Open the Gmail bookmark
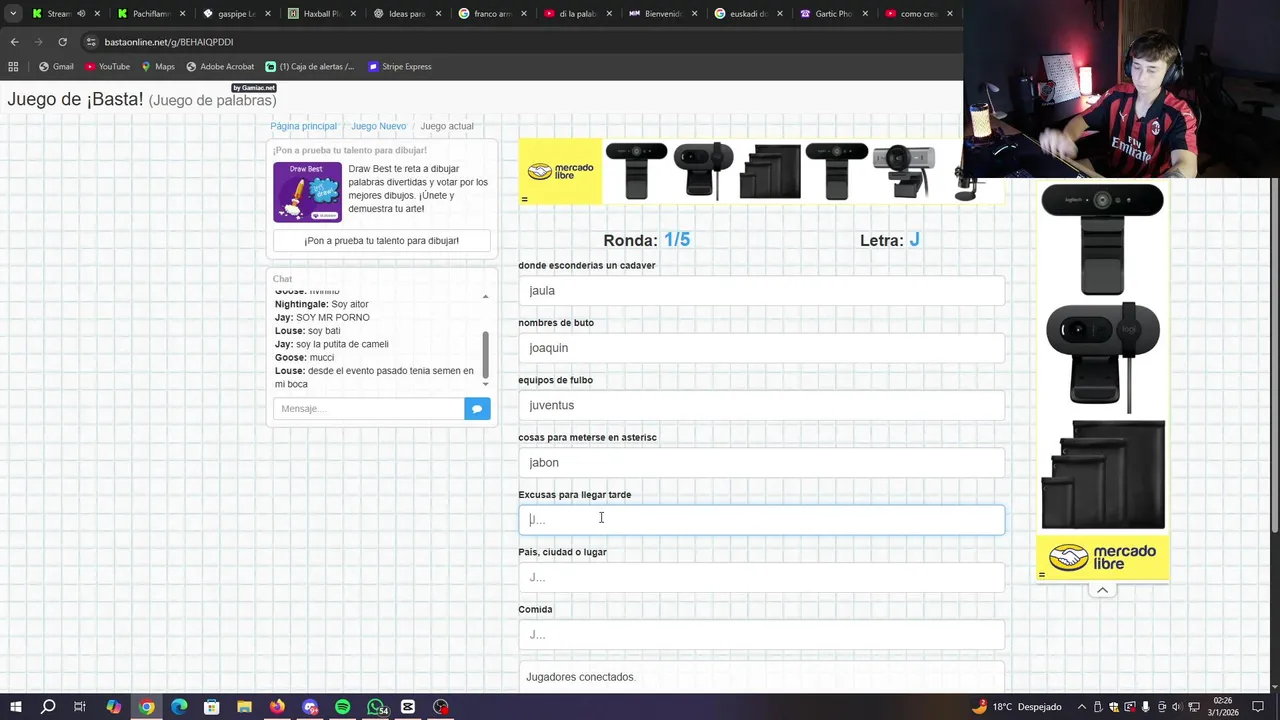The image size is (1280, 720). pyautogui.click(x=56, y=67)
